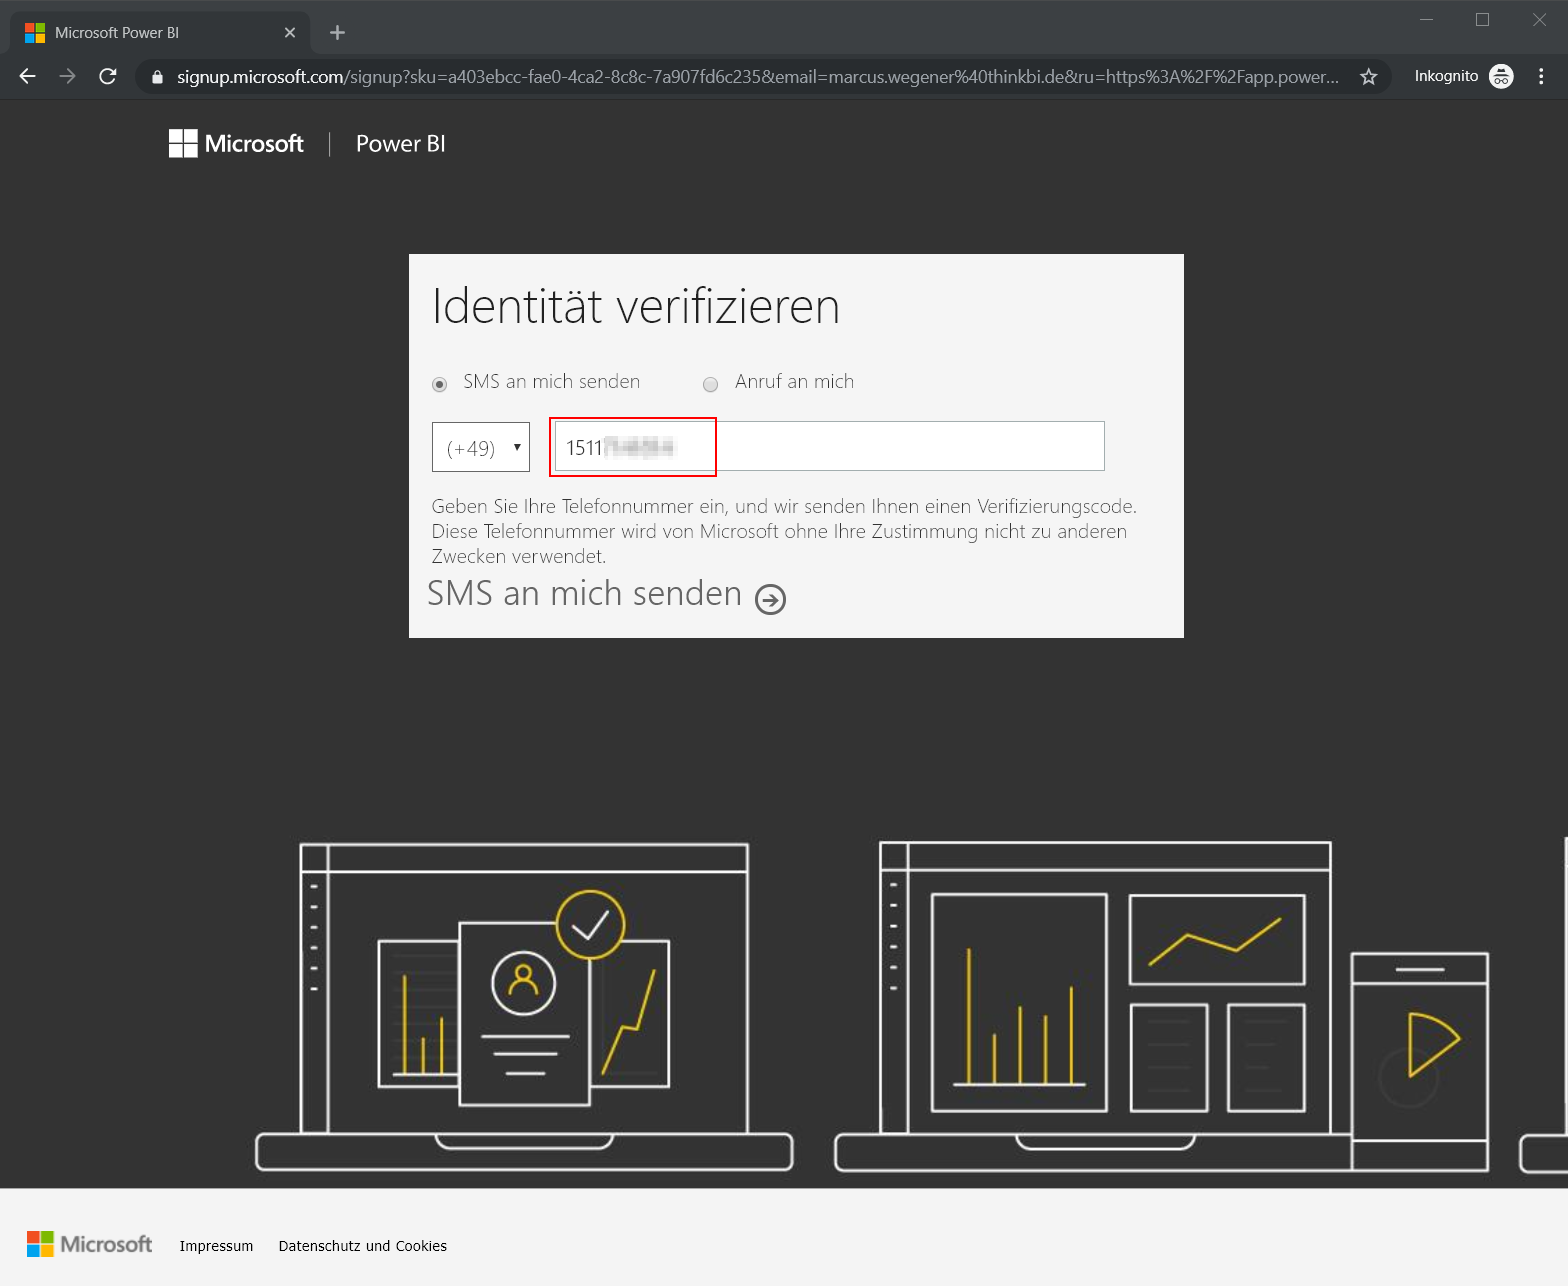Click the Microsoft logo in the header
1568x1286 pixels.
[236, 144]
